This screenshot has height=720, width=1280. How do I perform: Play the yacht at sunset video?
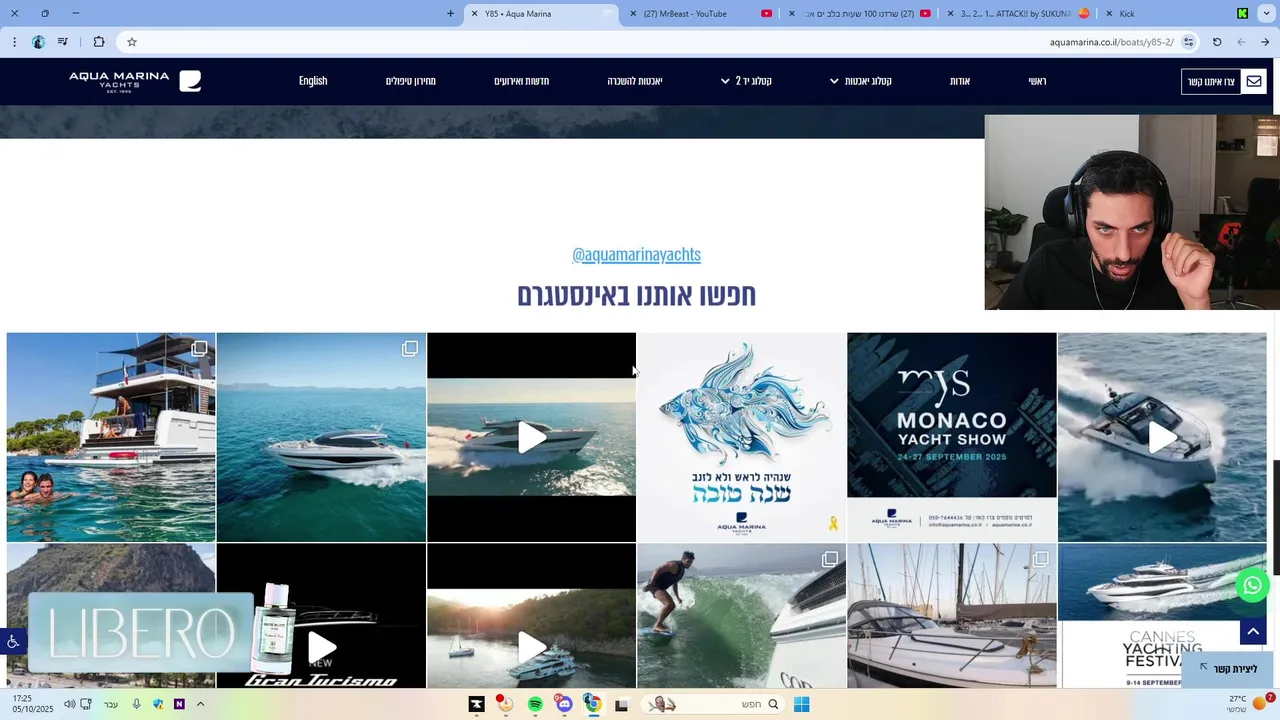pyautogui.click(x=531, y=437)
